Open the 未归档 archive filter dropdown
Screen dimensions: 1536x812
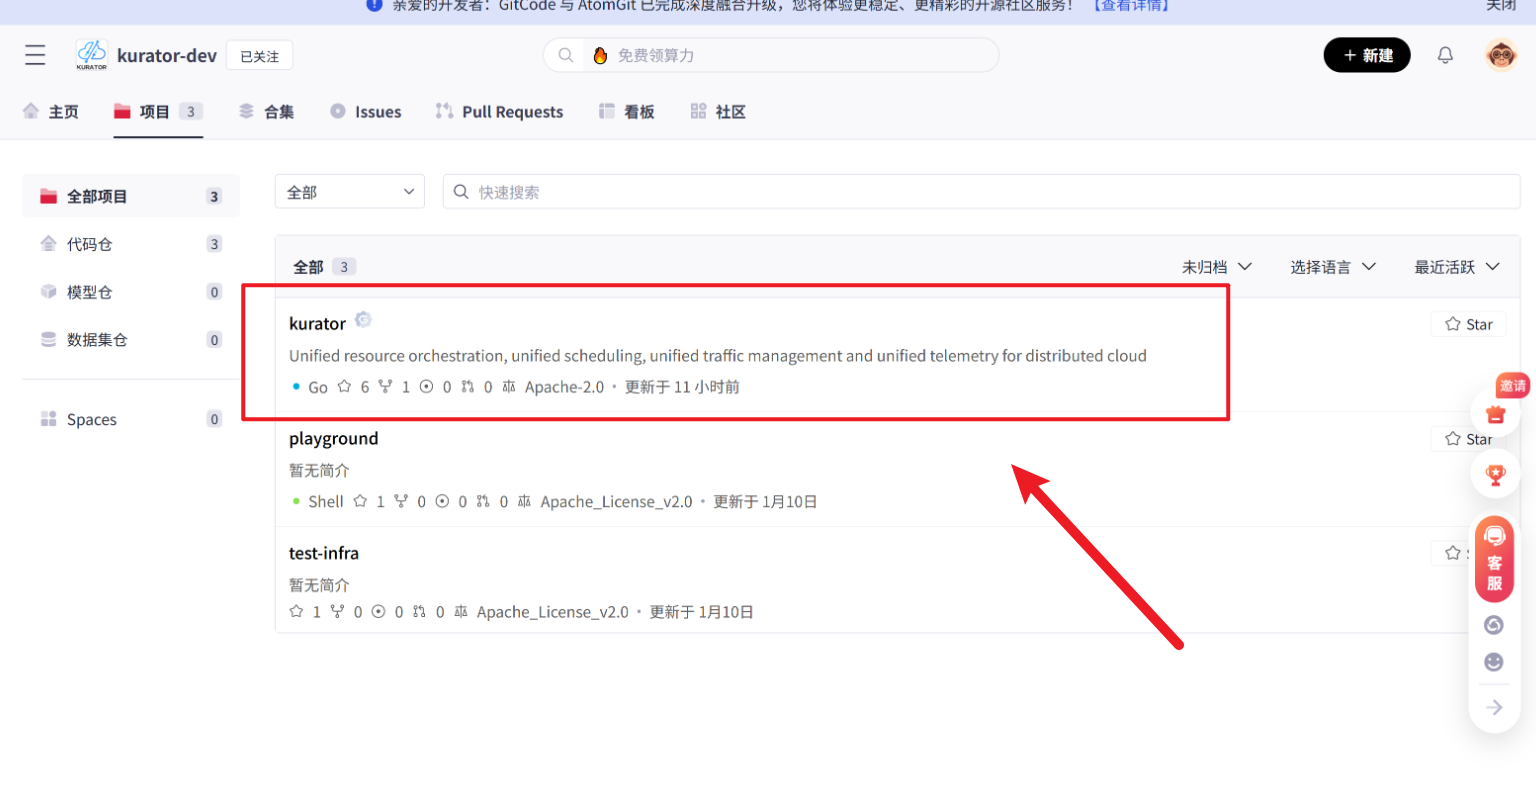(x=1216, y=266)
